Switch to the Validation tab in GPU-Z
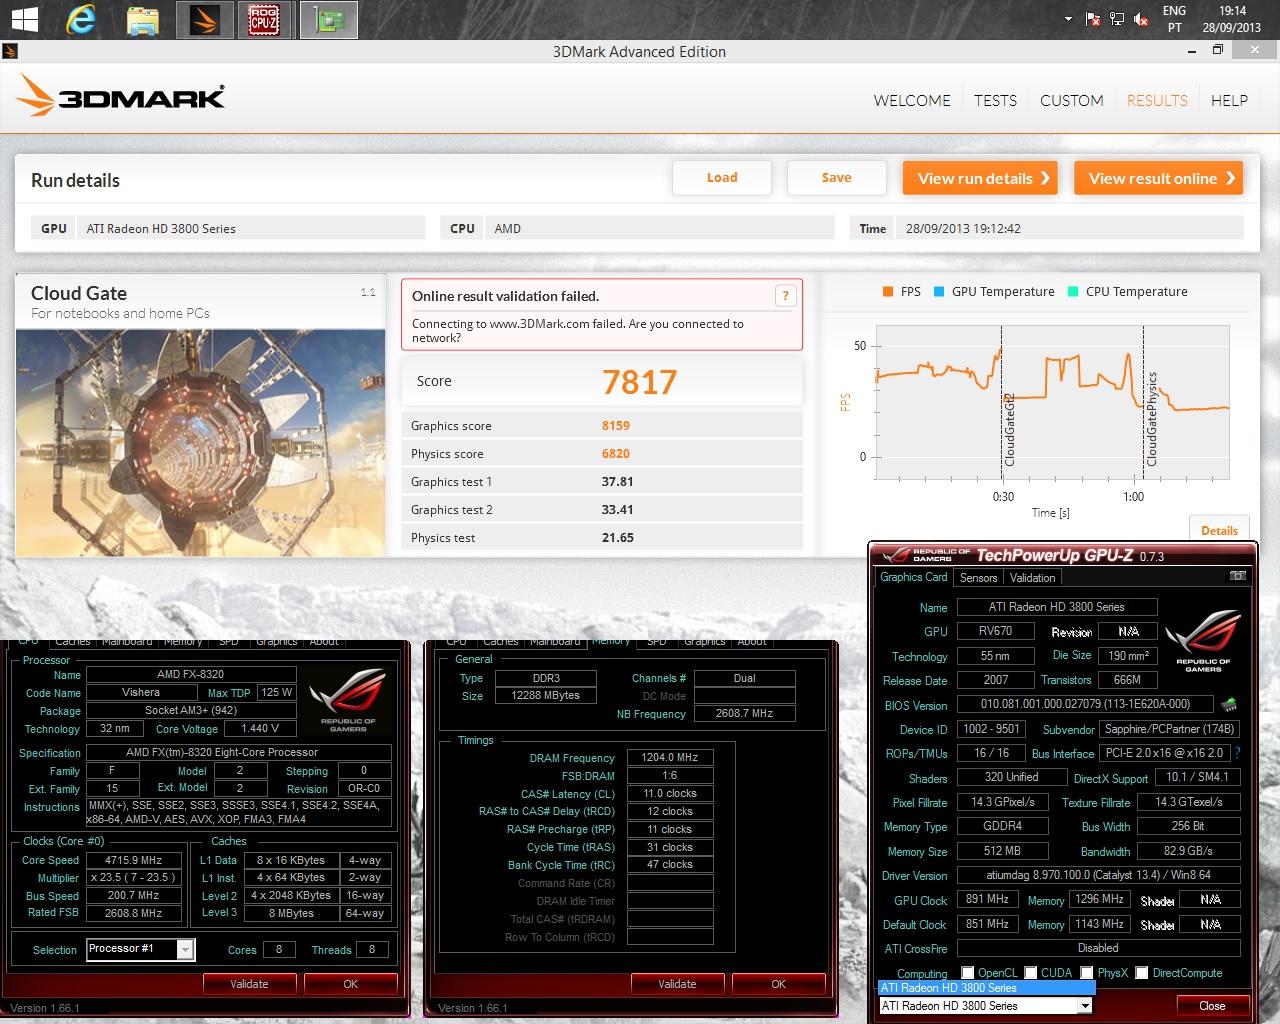The image size is (1280, 1024). coord(1032,577)
